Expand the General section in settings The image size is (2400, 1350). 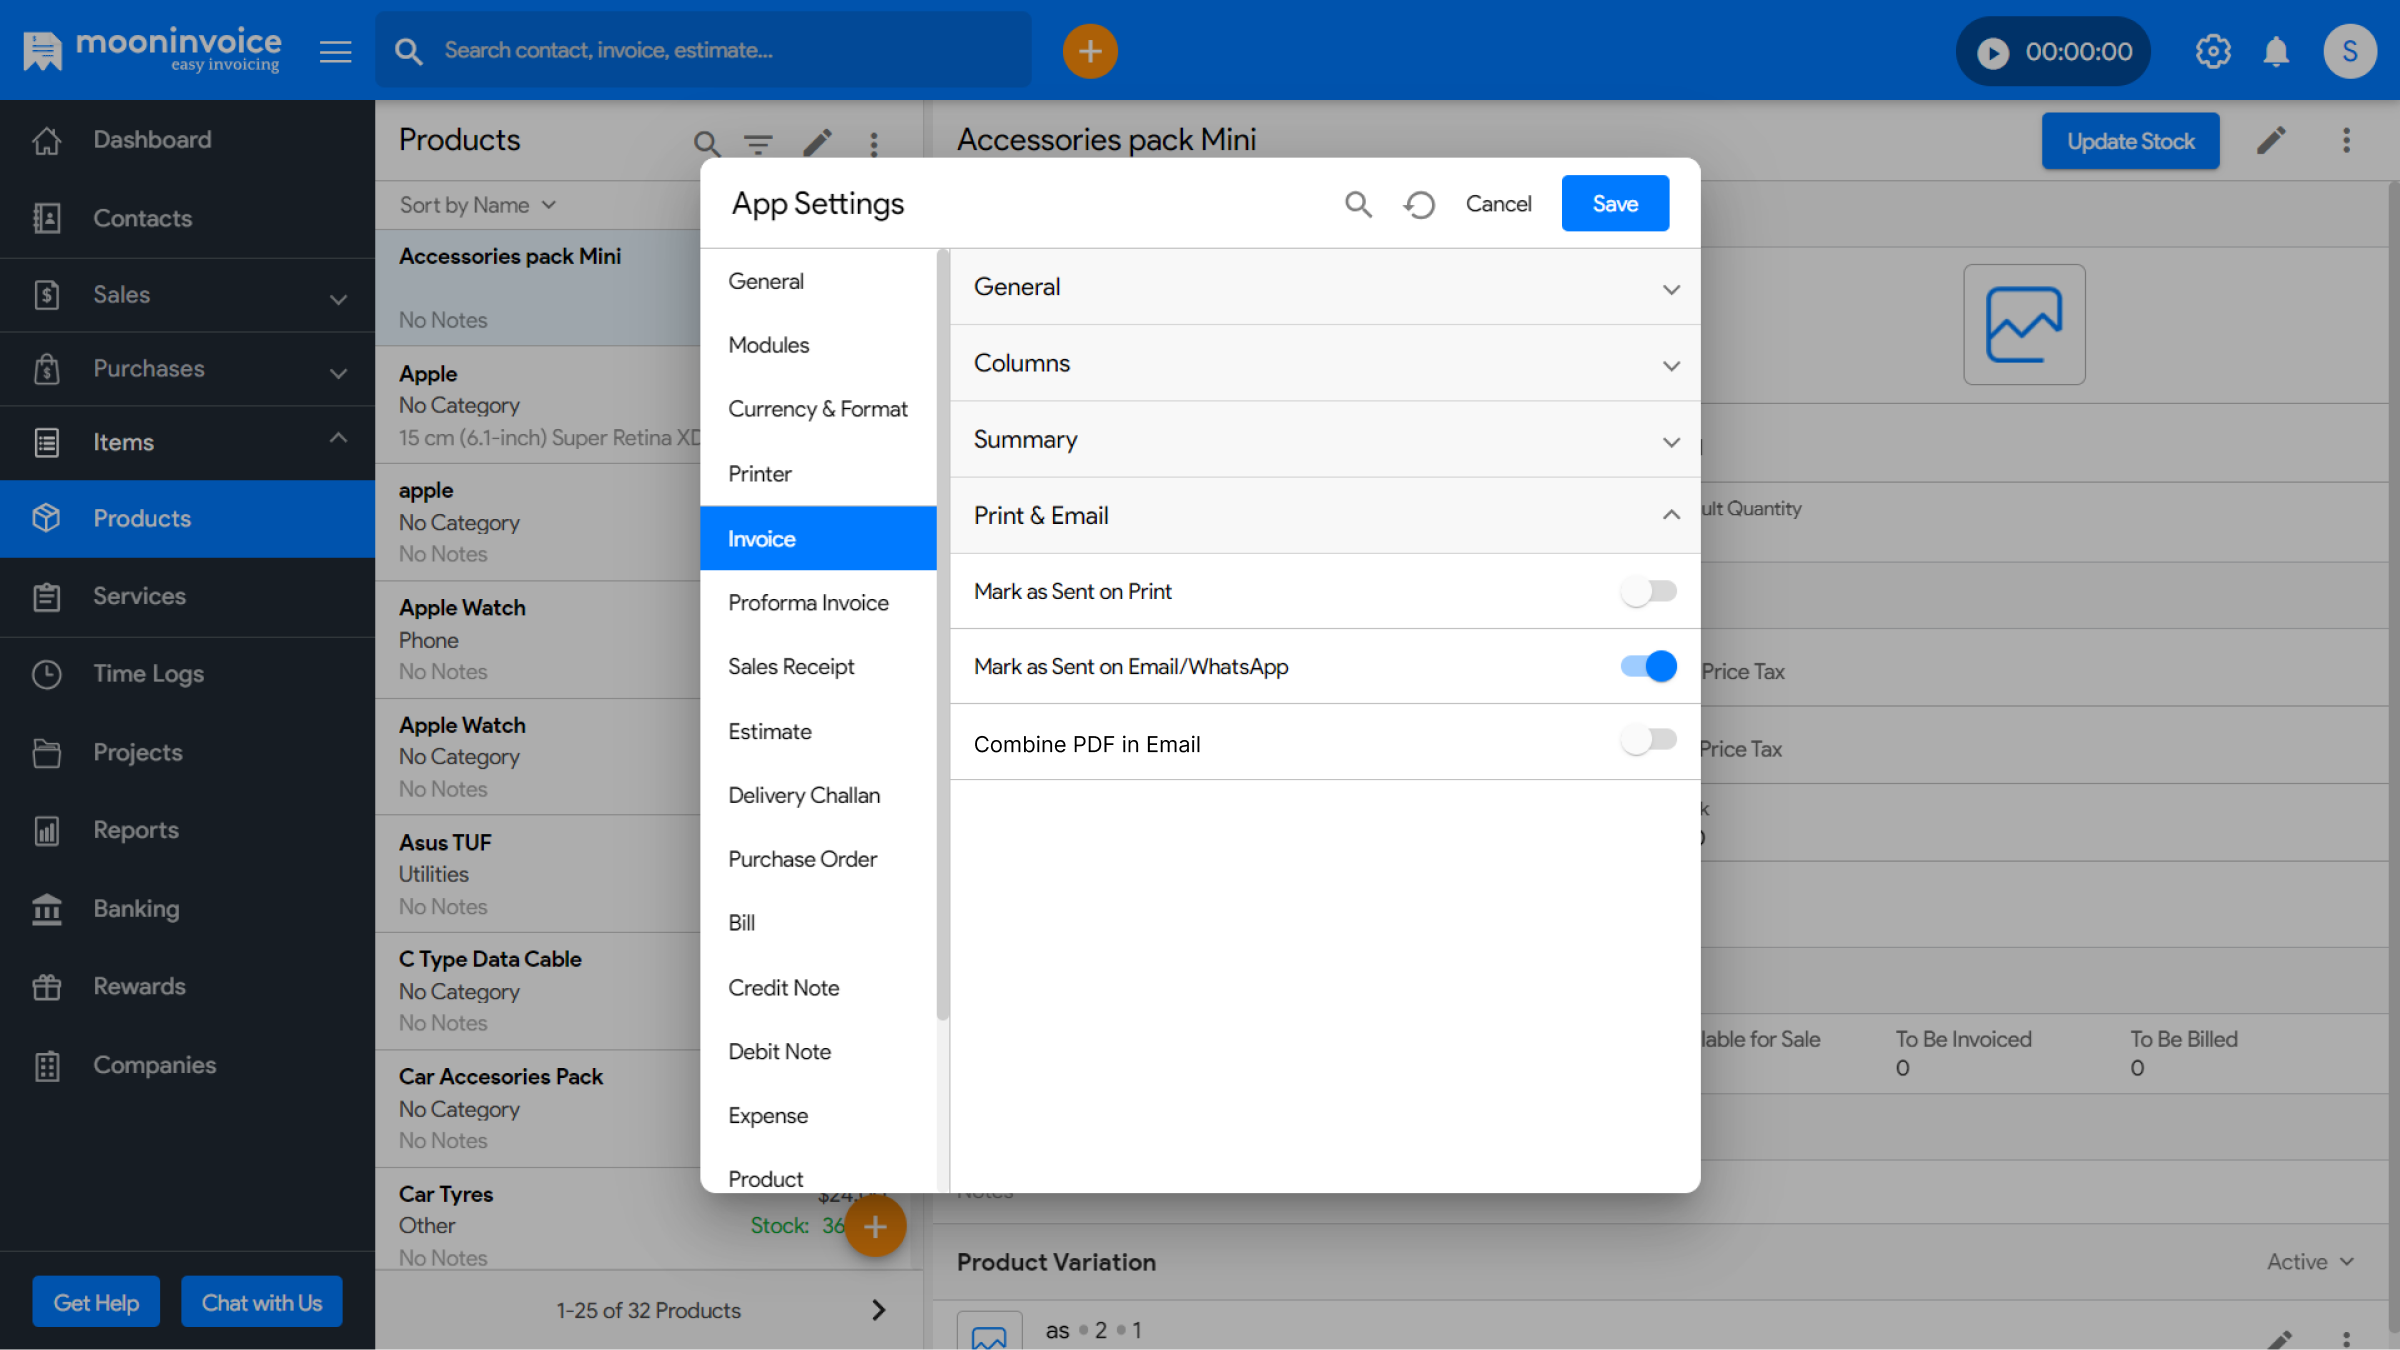(x=1325, y=287)
